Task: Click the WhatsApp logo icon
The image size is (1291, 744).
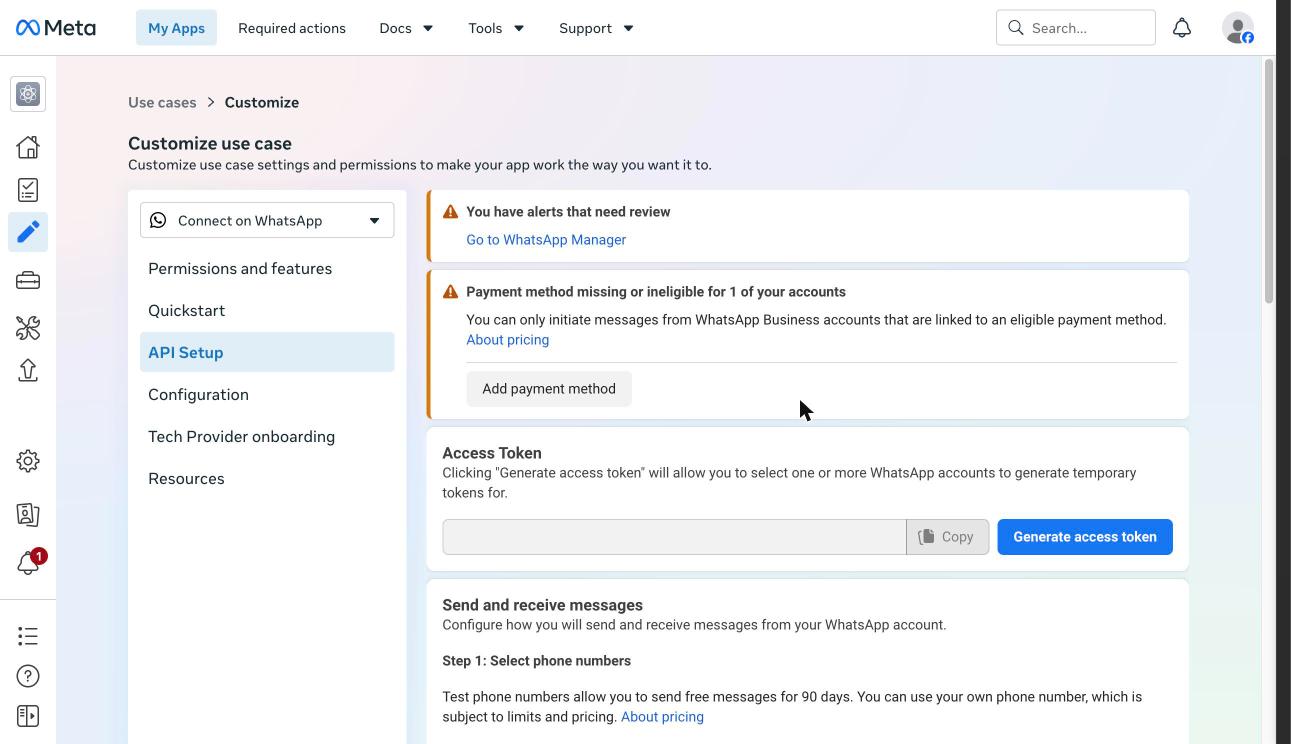Action: 158,220
